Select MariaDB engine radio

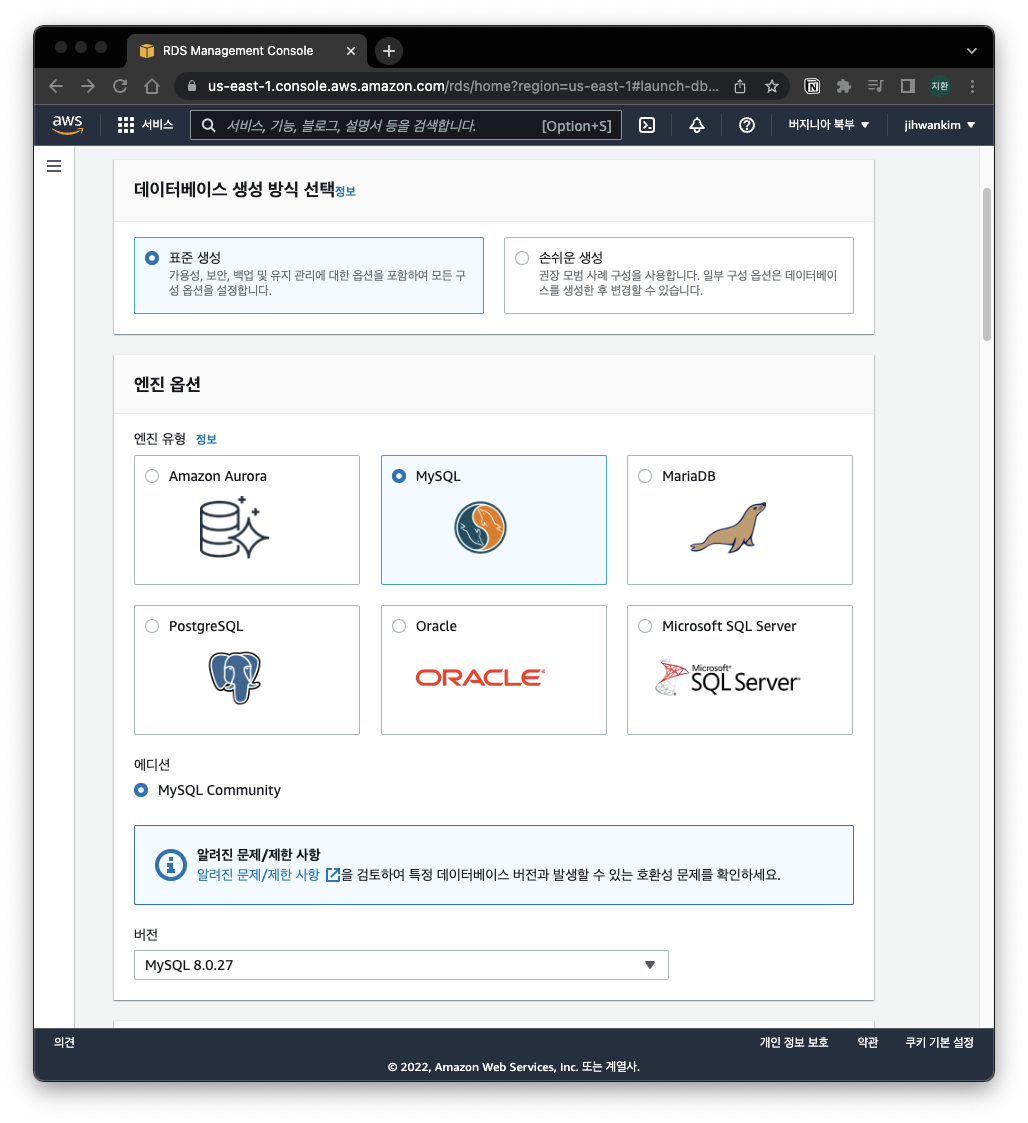(645, 476)
